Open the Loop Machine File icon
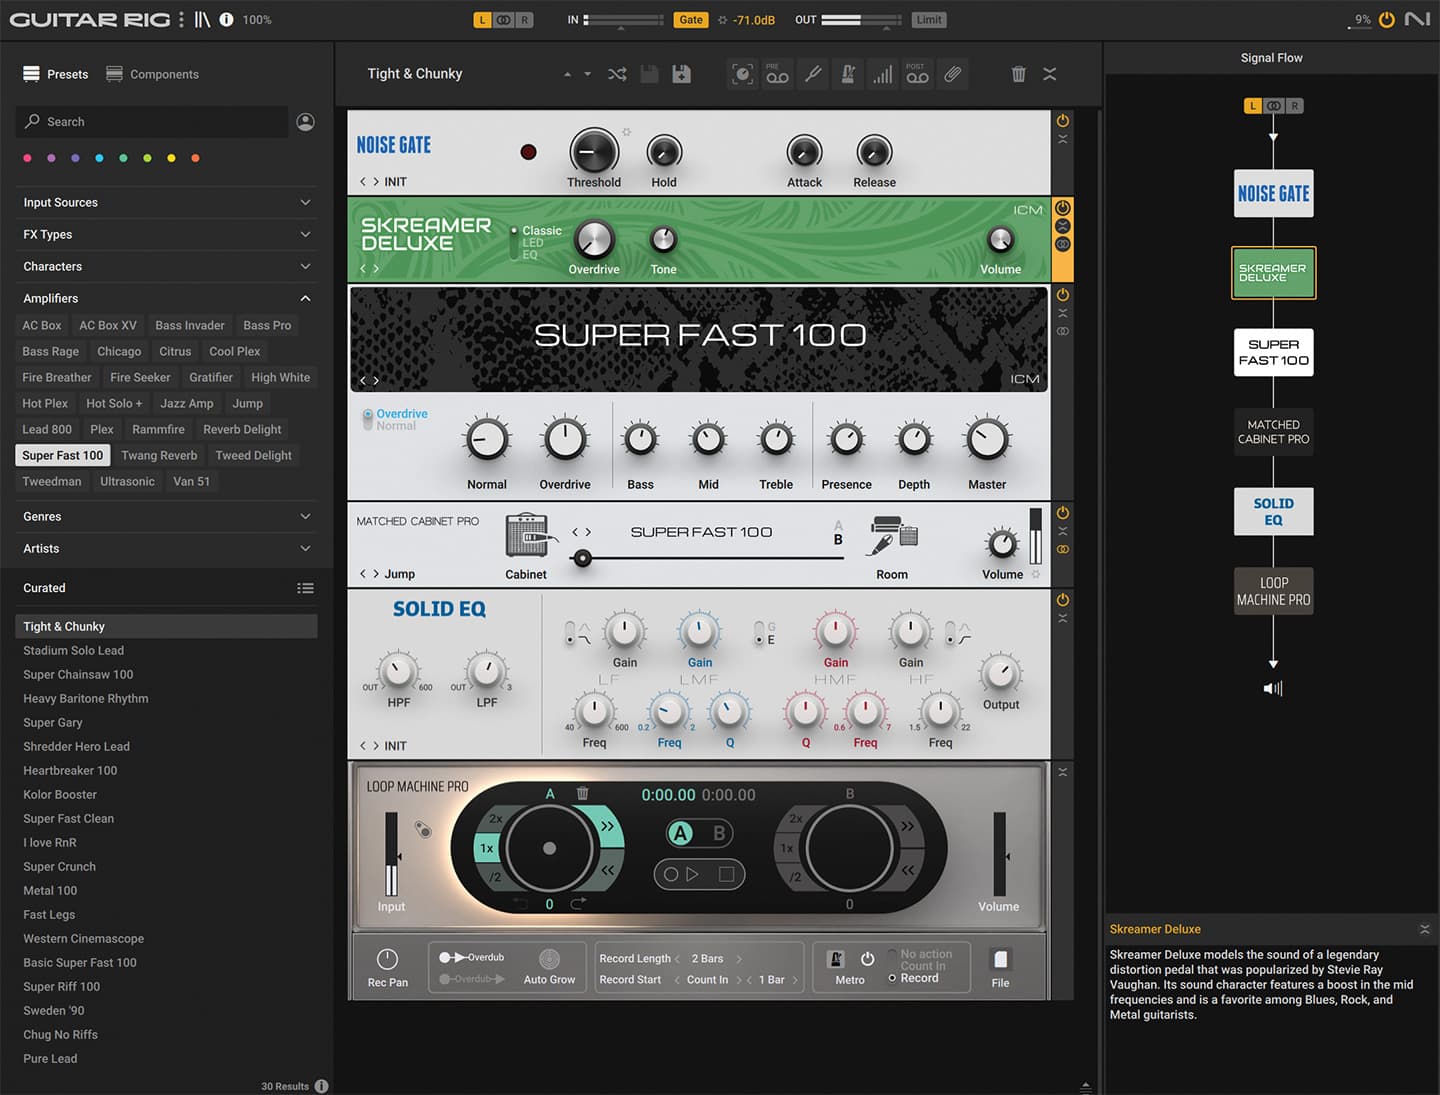The height and width of the screenshot is (1095, 1440). pyautogui.click(x=1000, y=959)
